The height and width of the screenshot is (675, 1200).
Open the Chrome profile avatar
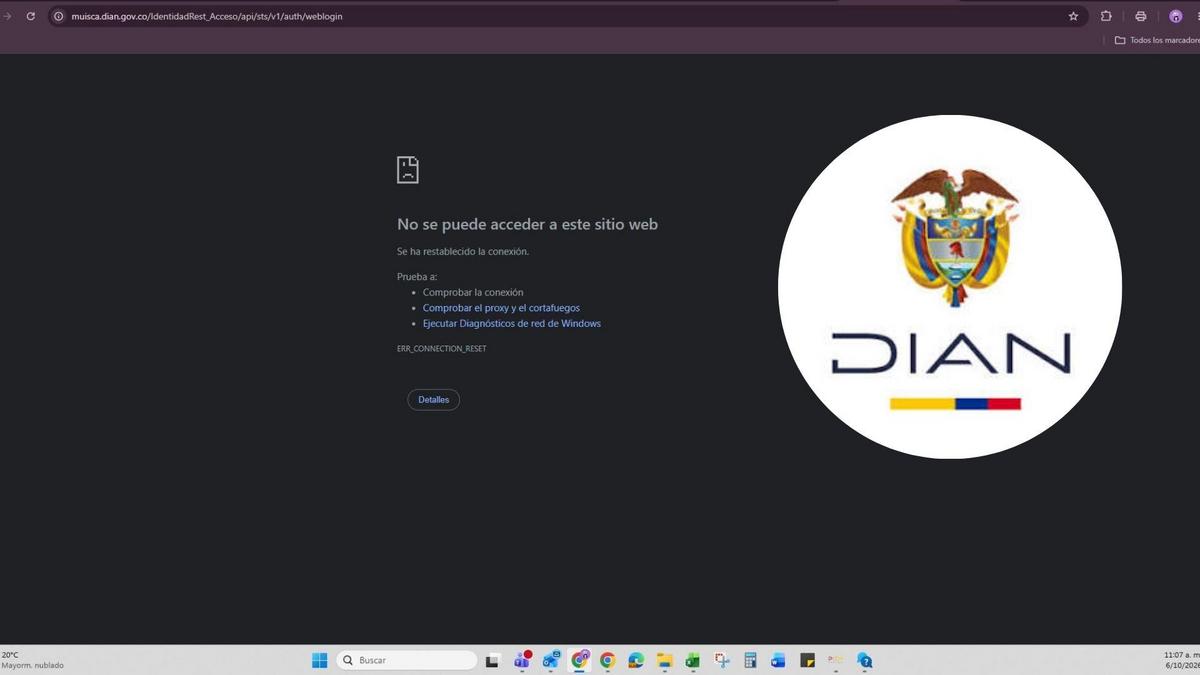pyautogui.click(x=1176, y=16)
